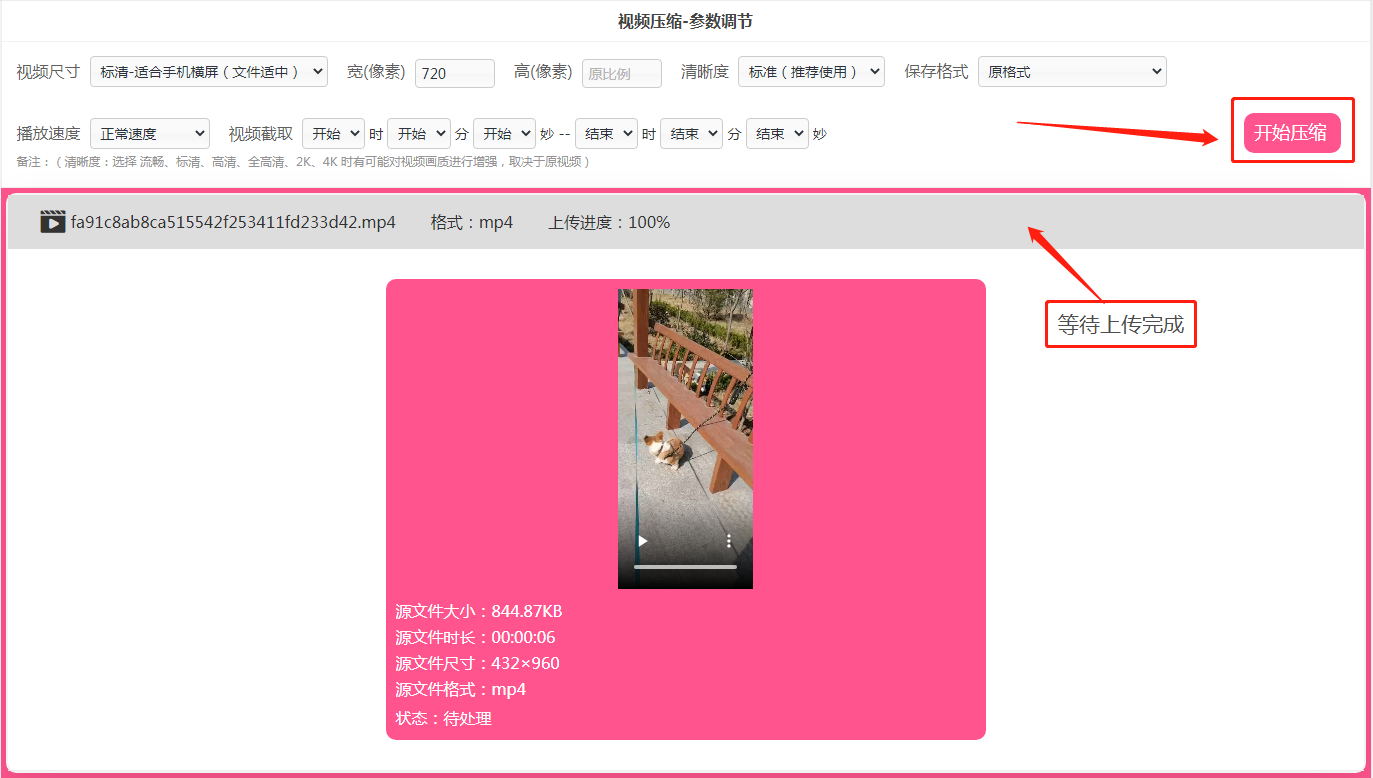Open the 保存格式 output format dropdown

coord(1072,72)
